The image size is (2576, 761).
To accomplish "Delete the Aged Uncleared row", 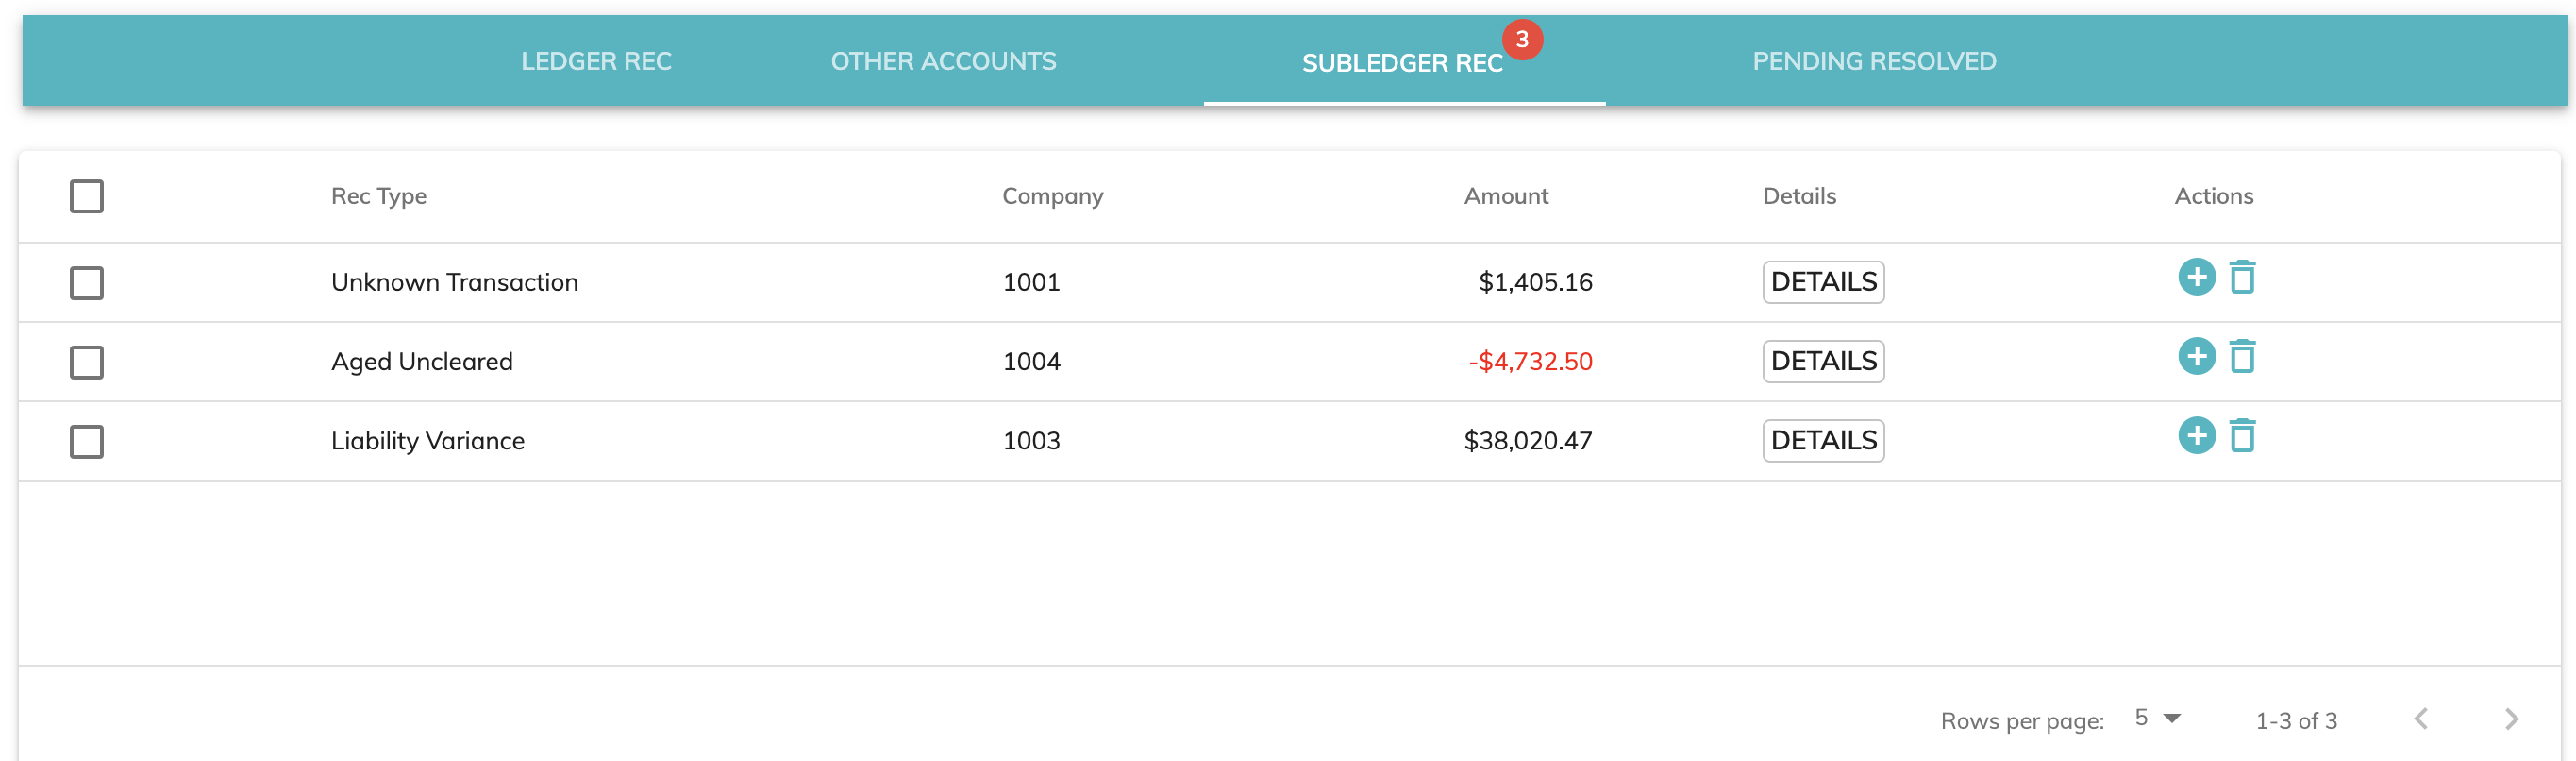I will (2242, 356).
